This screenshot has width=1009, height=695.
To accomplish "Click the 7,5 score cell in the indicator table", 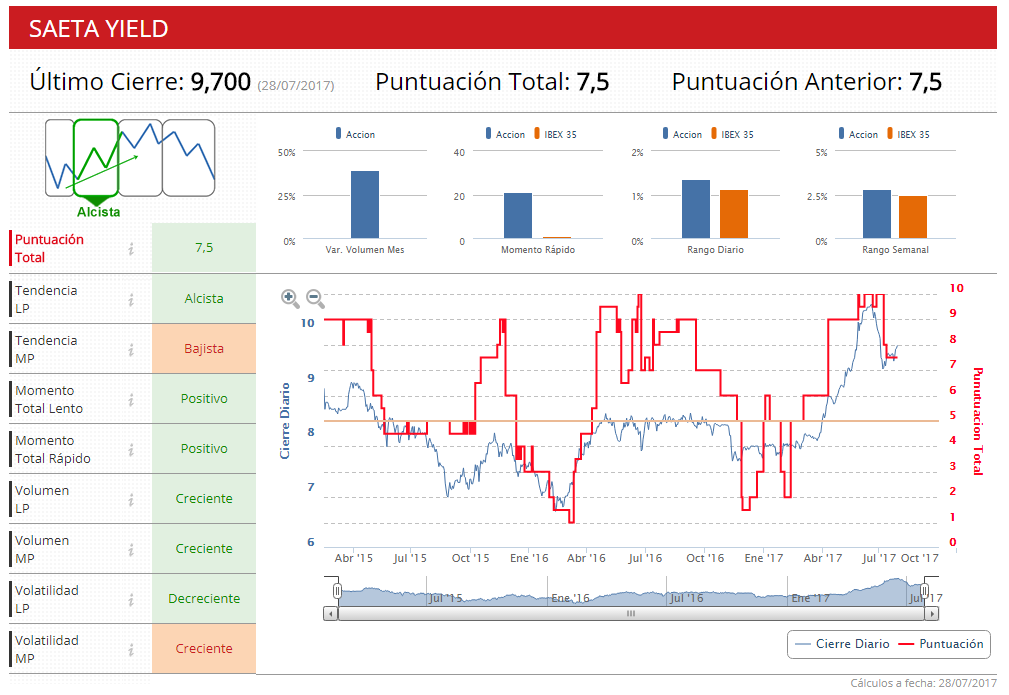I will (204, 248).
